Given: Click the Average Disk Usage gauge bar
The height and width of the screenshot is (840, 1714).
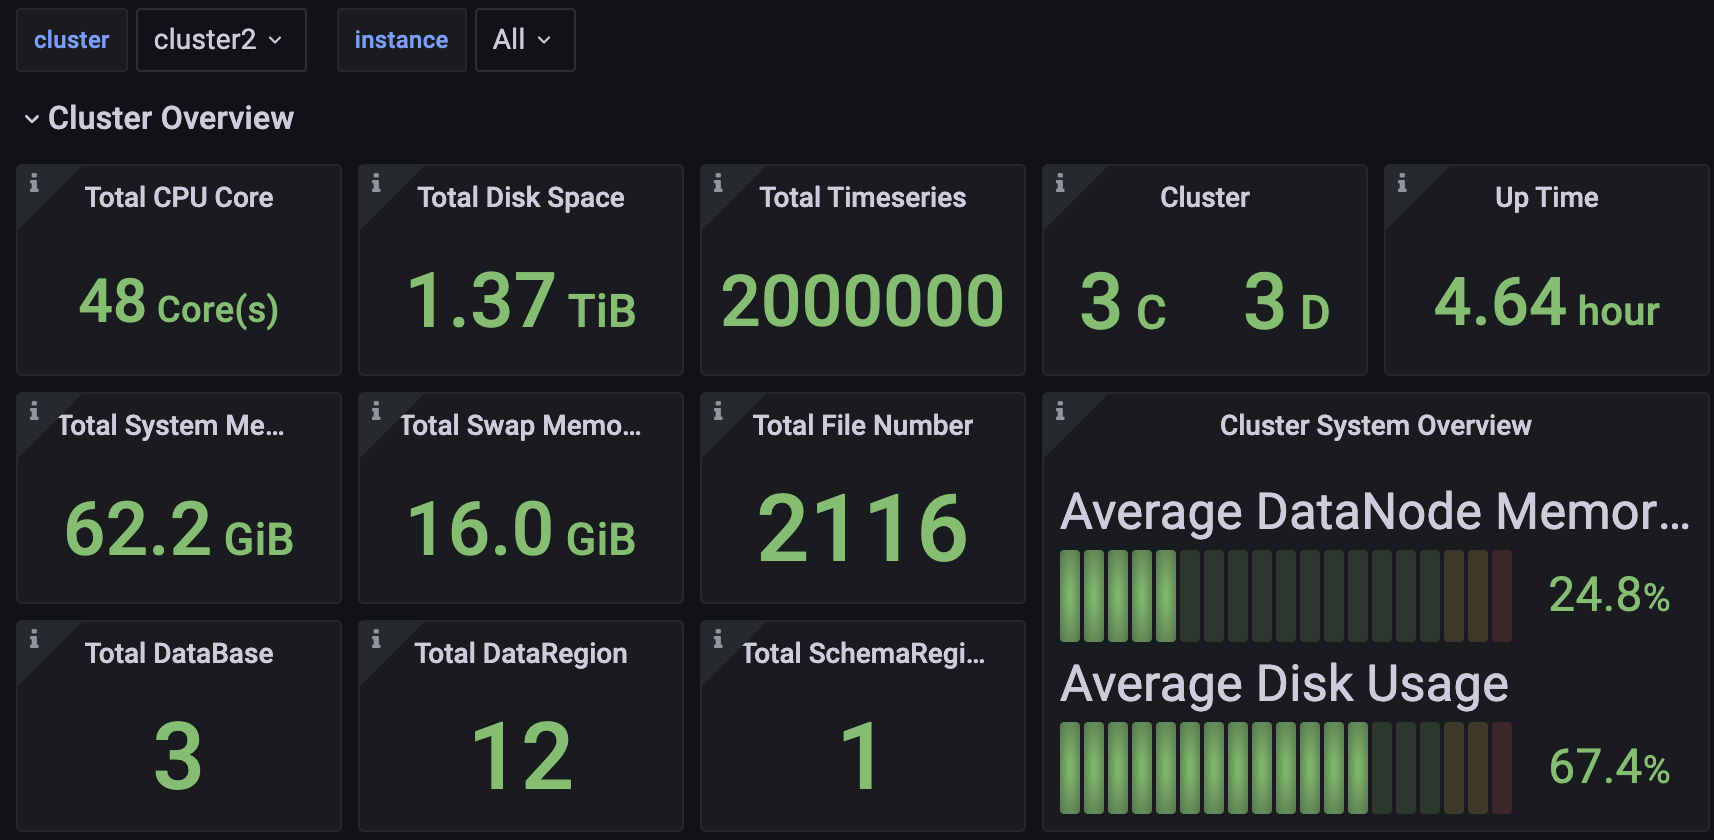Looking at the screenshot, I should point(1285,768).
